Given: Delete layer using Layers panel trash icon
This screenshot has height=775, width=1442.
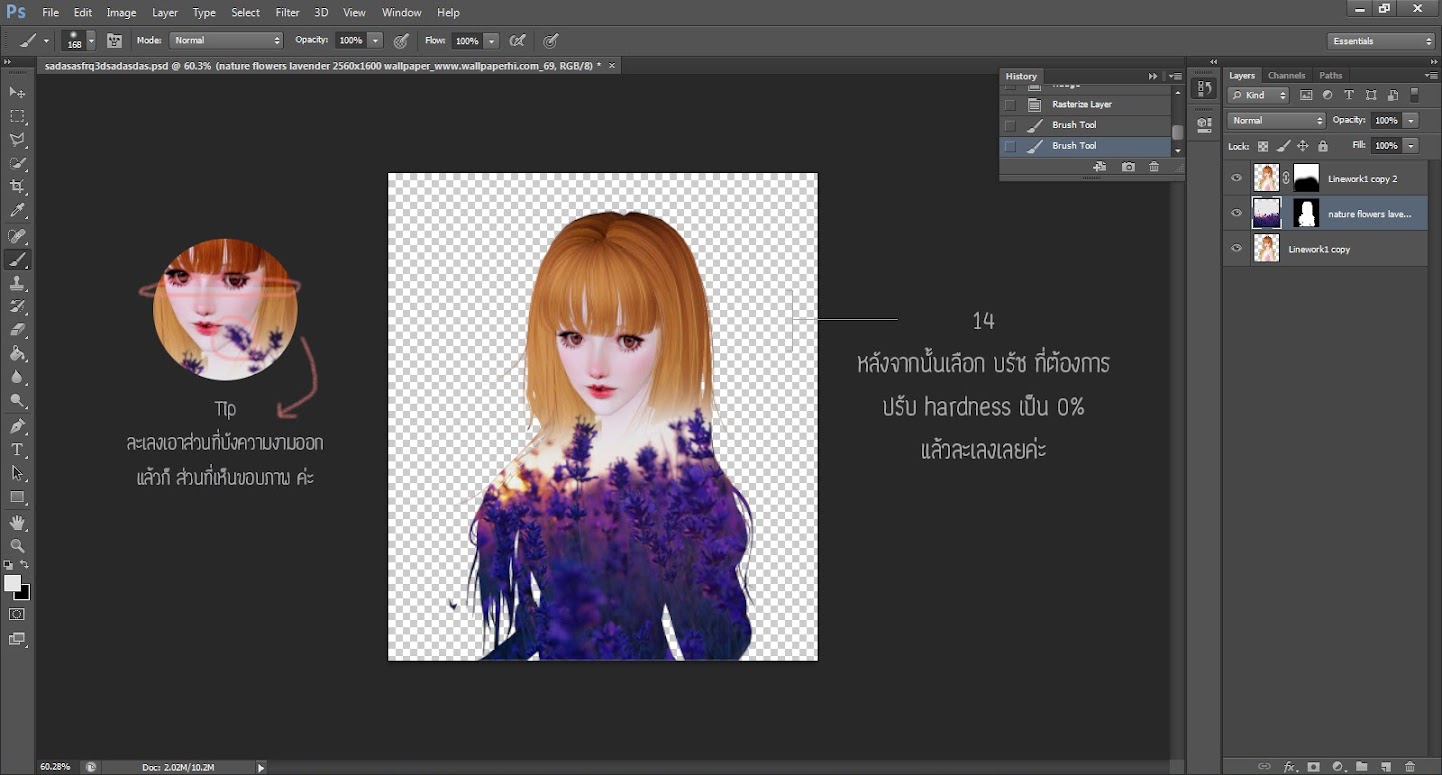Looking at the screenshot, I should [1410, 767].
